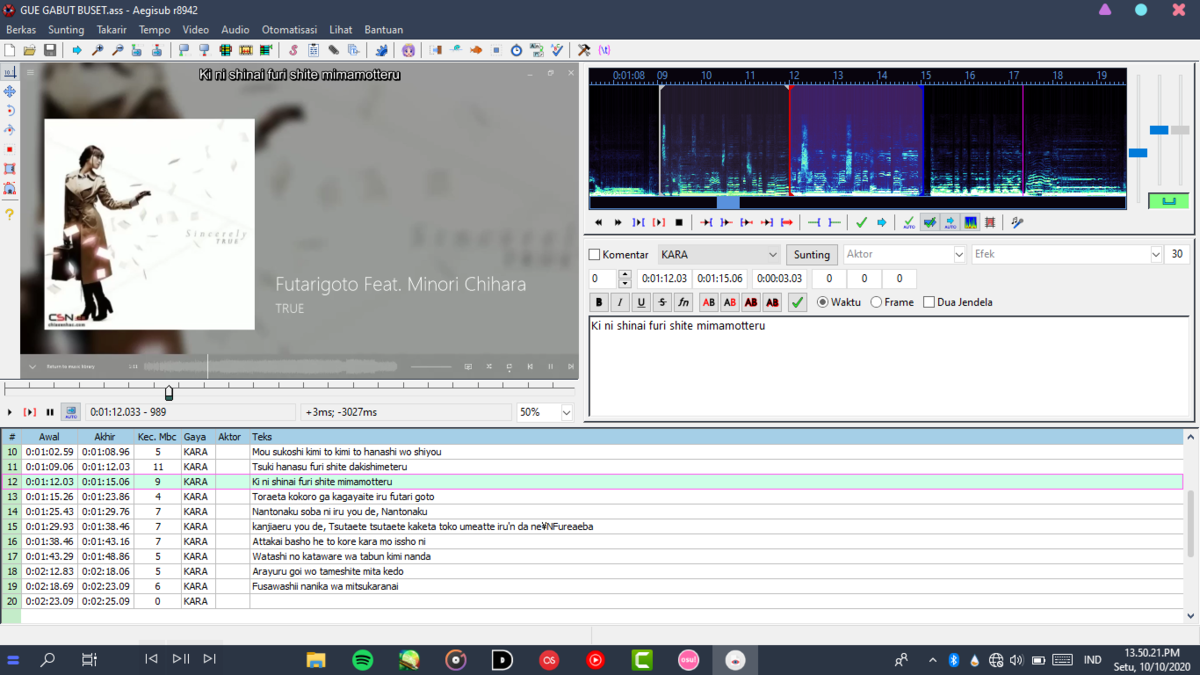Save subtitles with the floppy disk icon

pyautogui.click(x=50, y=50)
